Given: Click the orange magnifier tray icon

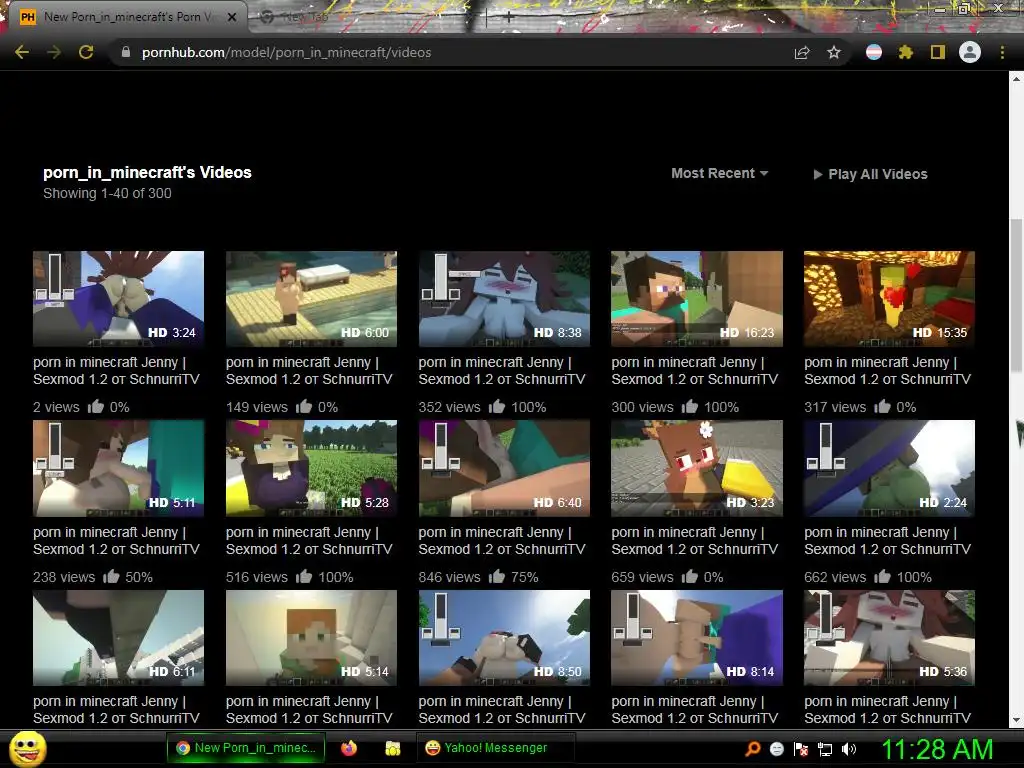Looking at the screenshot, I should click(x=752, y=749).
